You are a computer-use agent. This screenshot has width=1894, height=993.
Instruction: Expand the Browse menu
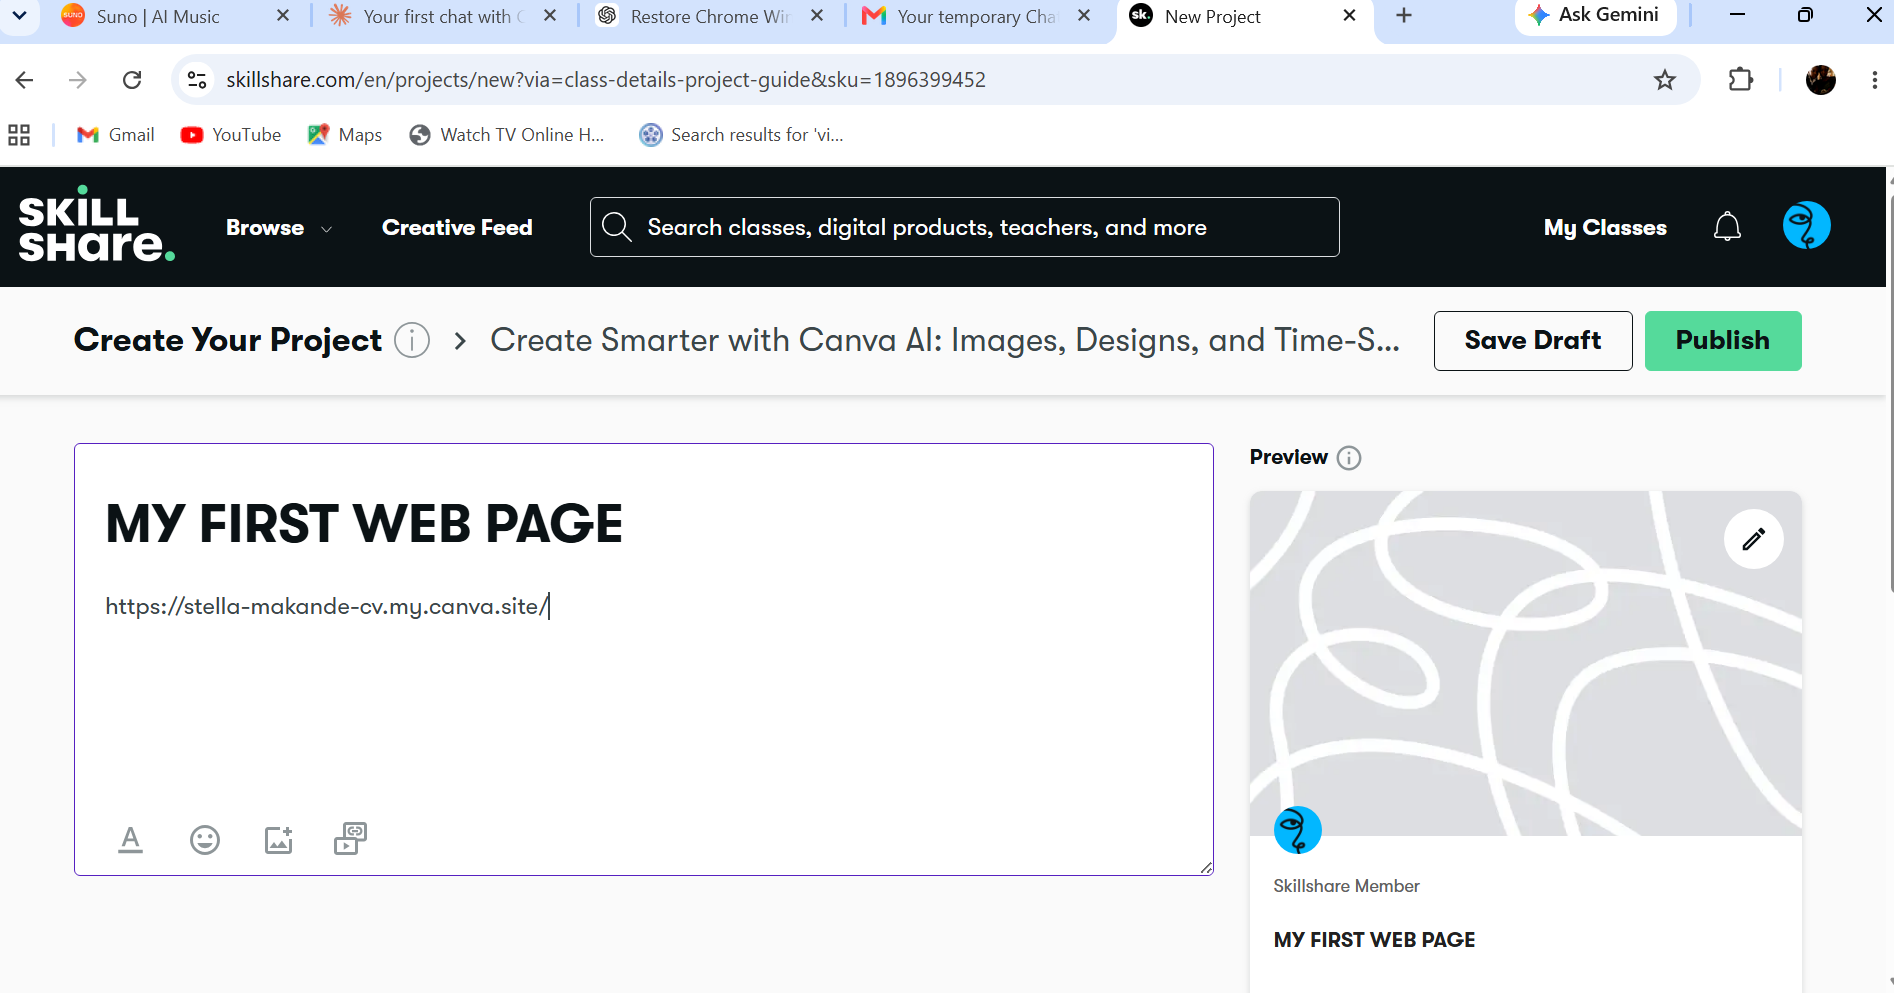(x=278, y=228)
